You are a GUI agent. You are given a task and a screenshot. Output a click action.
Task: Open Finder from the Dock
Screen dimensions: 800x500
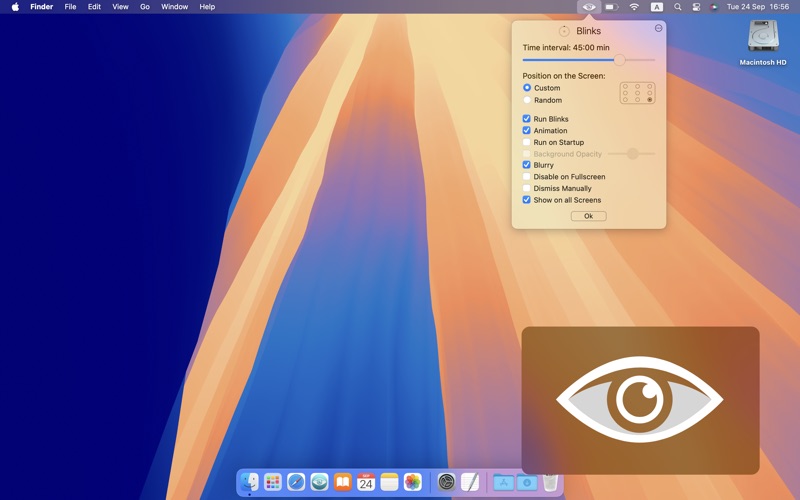coord(249,482)
